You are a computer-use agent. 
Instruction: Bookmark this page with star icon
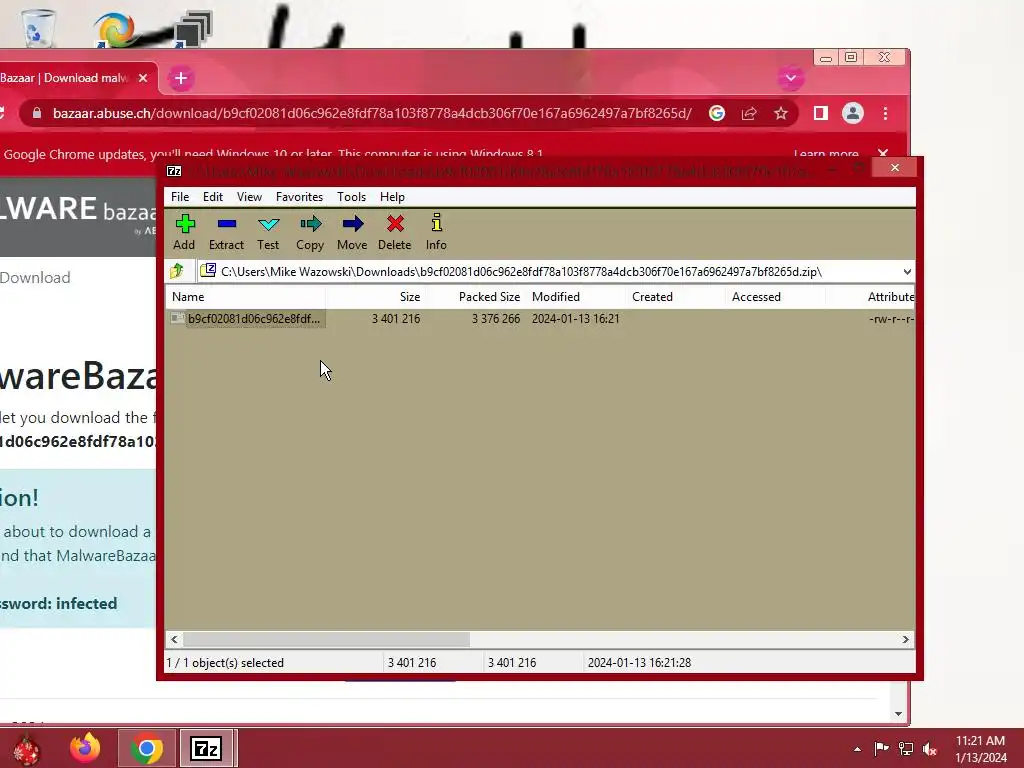[780, 113]
